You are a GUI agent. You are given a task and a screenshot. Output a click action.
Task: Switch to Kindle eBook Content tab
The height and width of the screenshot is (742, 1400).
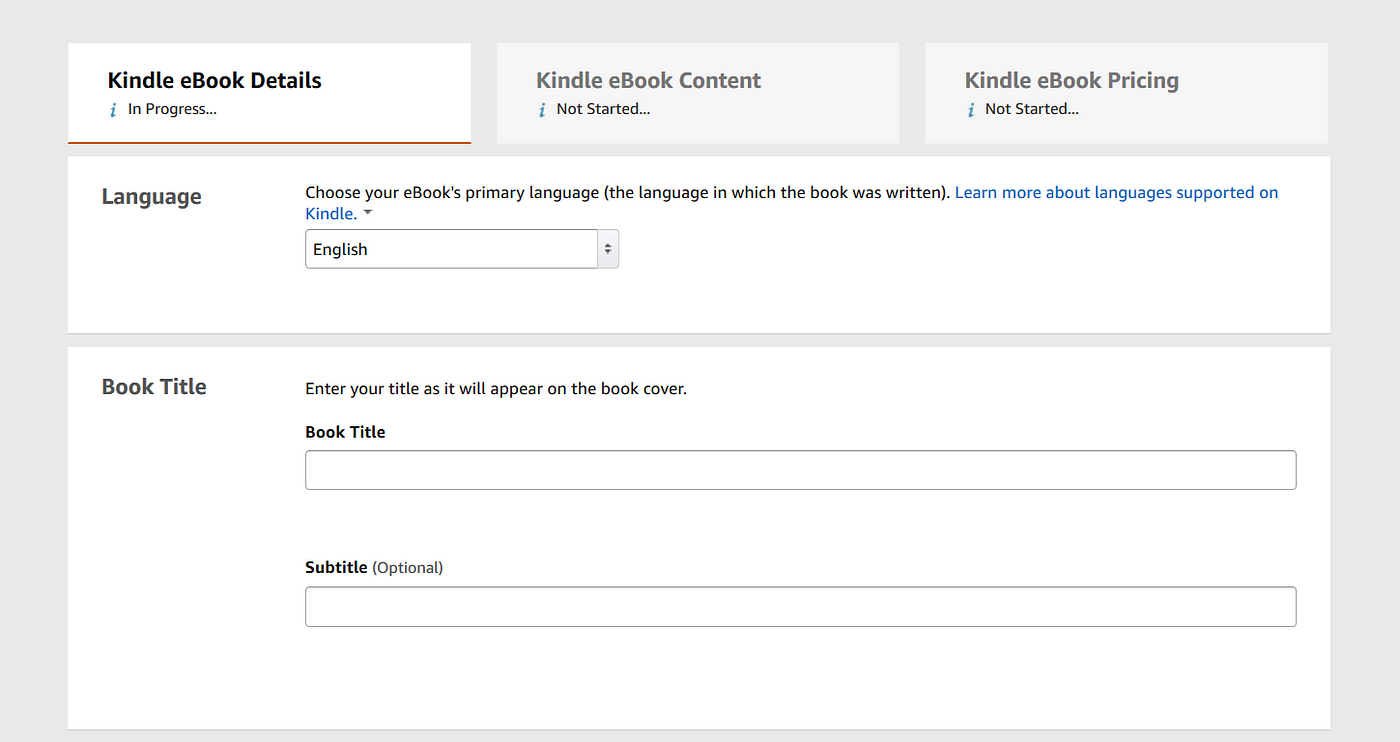point(698,93)
